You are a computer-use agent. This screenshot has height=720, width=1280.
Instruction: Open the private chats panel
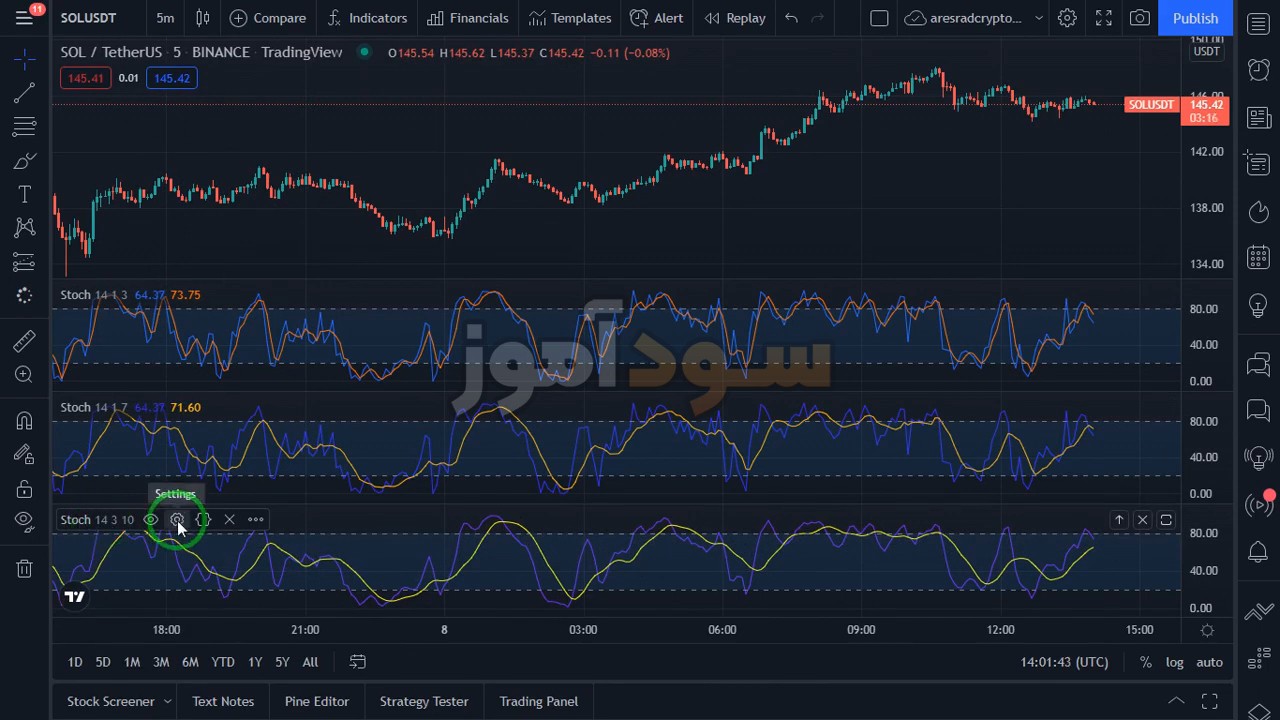pyautogui.click(x=1258, y=410)
